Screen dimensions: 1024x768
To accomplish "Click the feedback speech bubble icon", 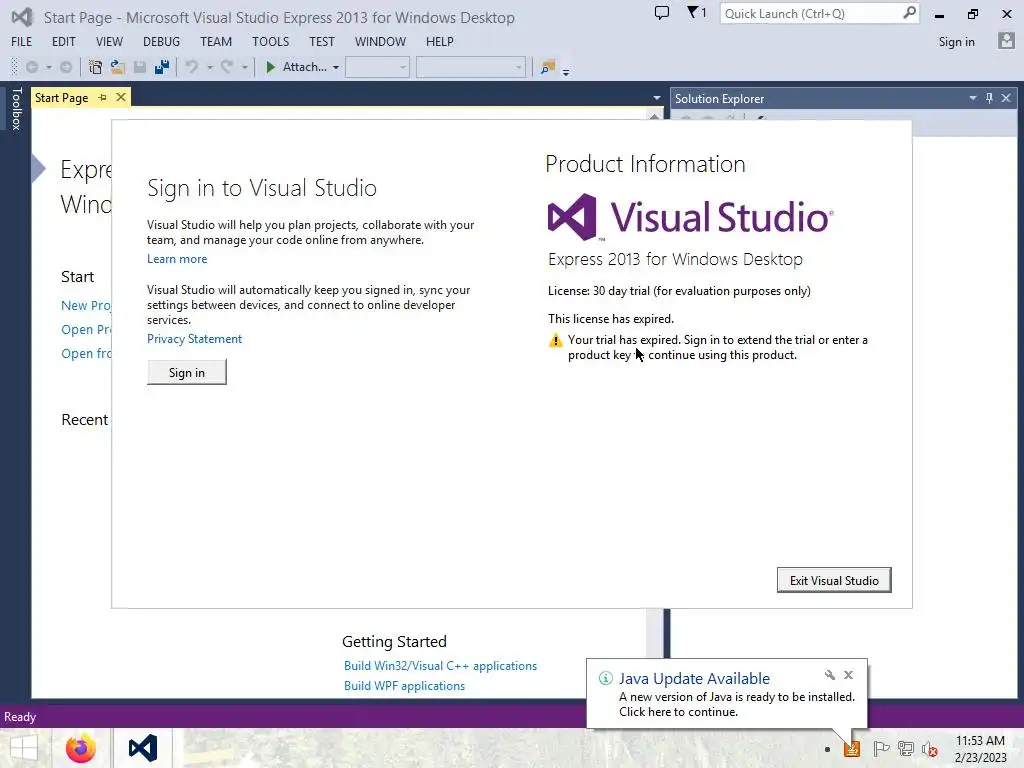I will (x=662, y=12).
